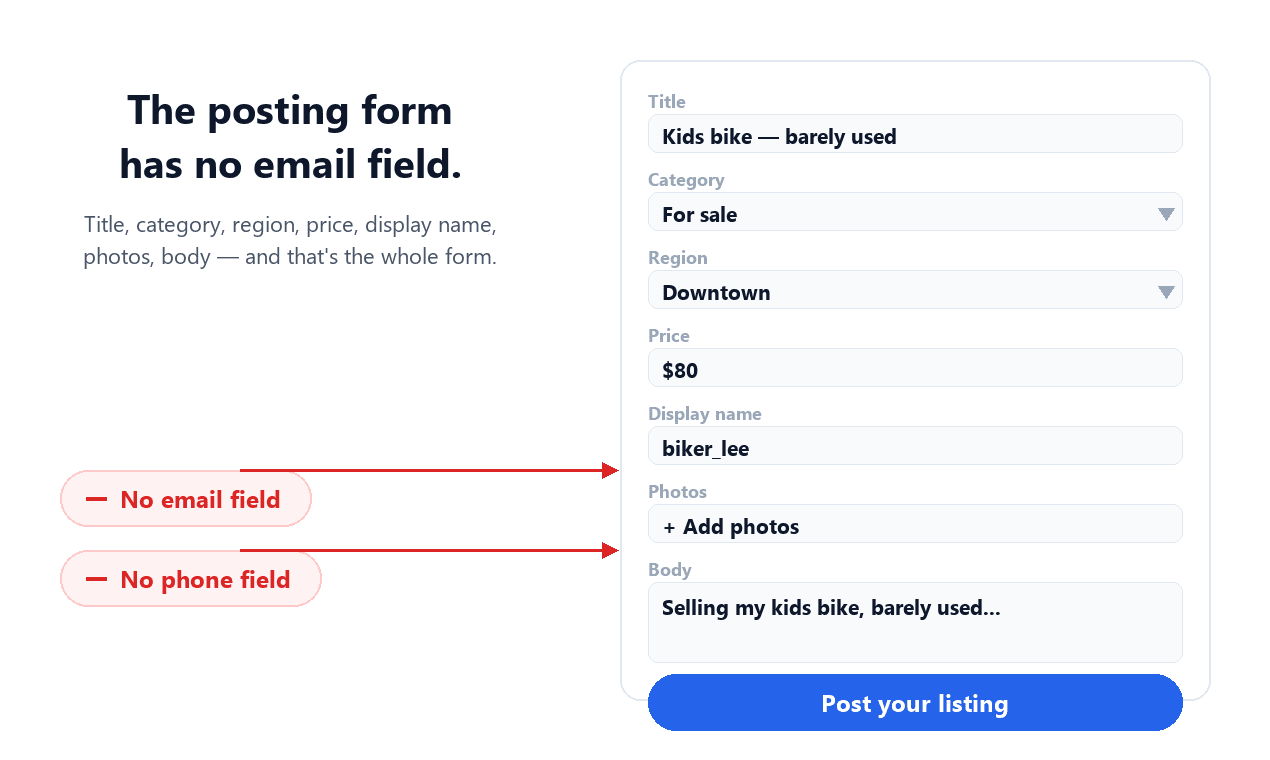The image size is (1270, 760).
Task: Select the For sale category combo box
Action: tap(915, 212)
